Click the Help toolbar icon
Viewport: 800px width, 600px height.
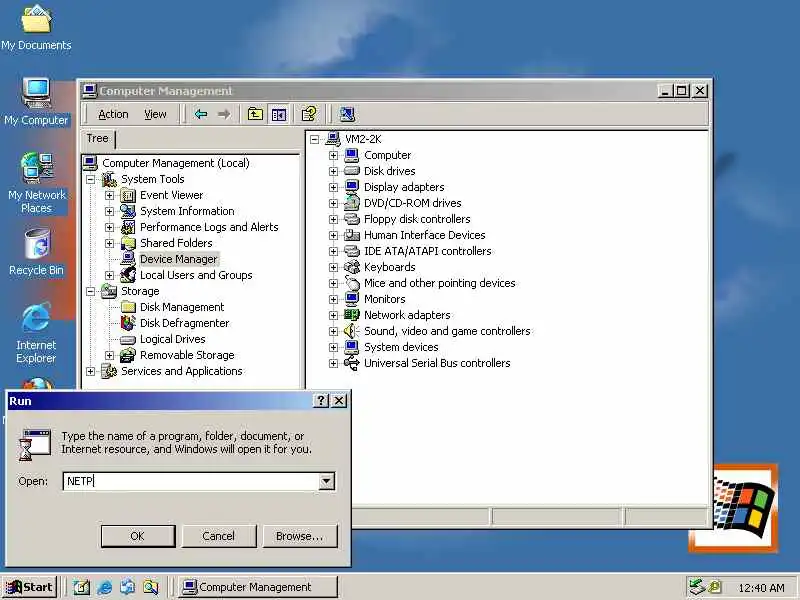click(x=309, y=114)
